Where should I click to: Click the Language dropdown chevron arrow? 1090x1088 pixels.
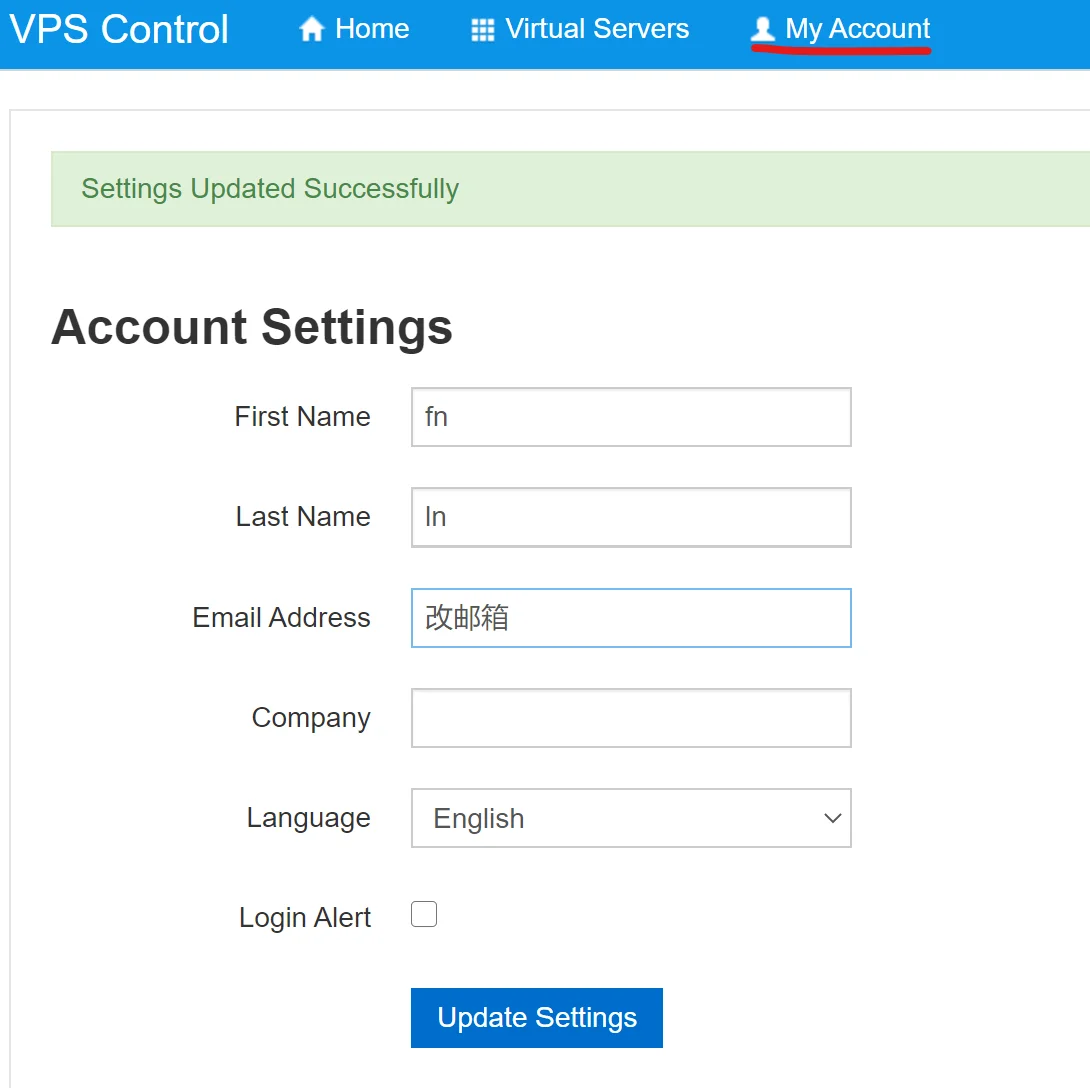pos(832,818)
